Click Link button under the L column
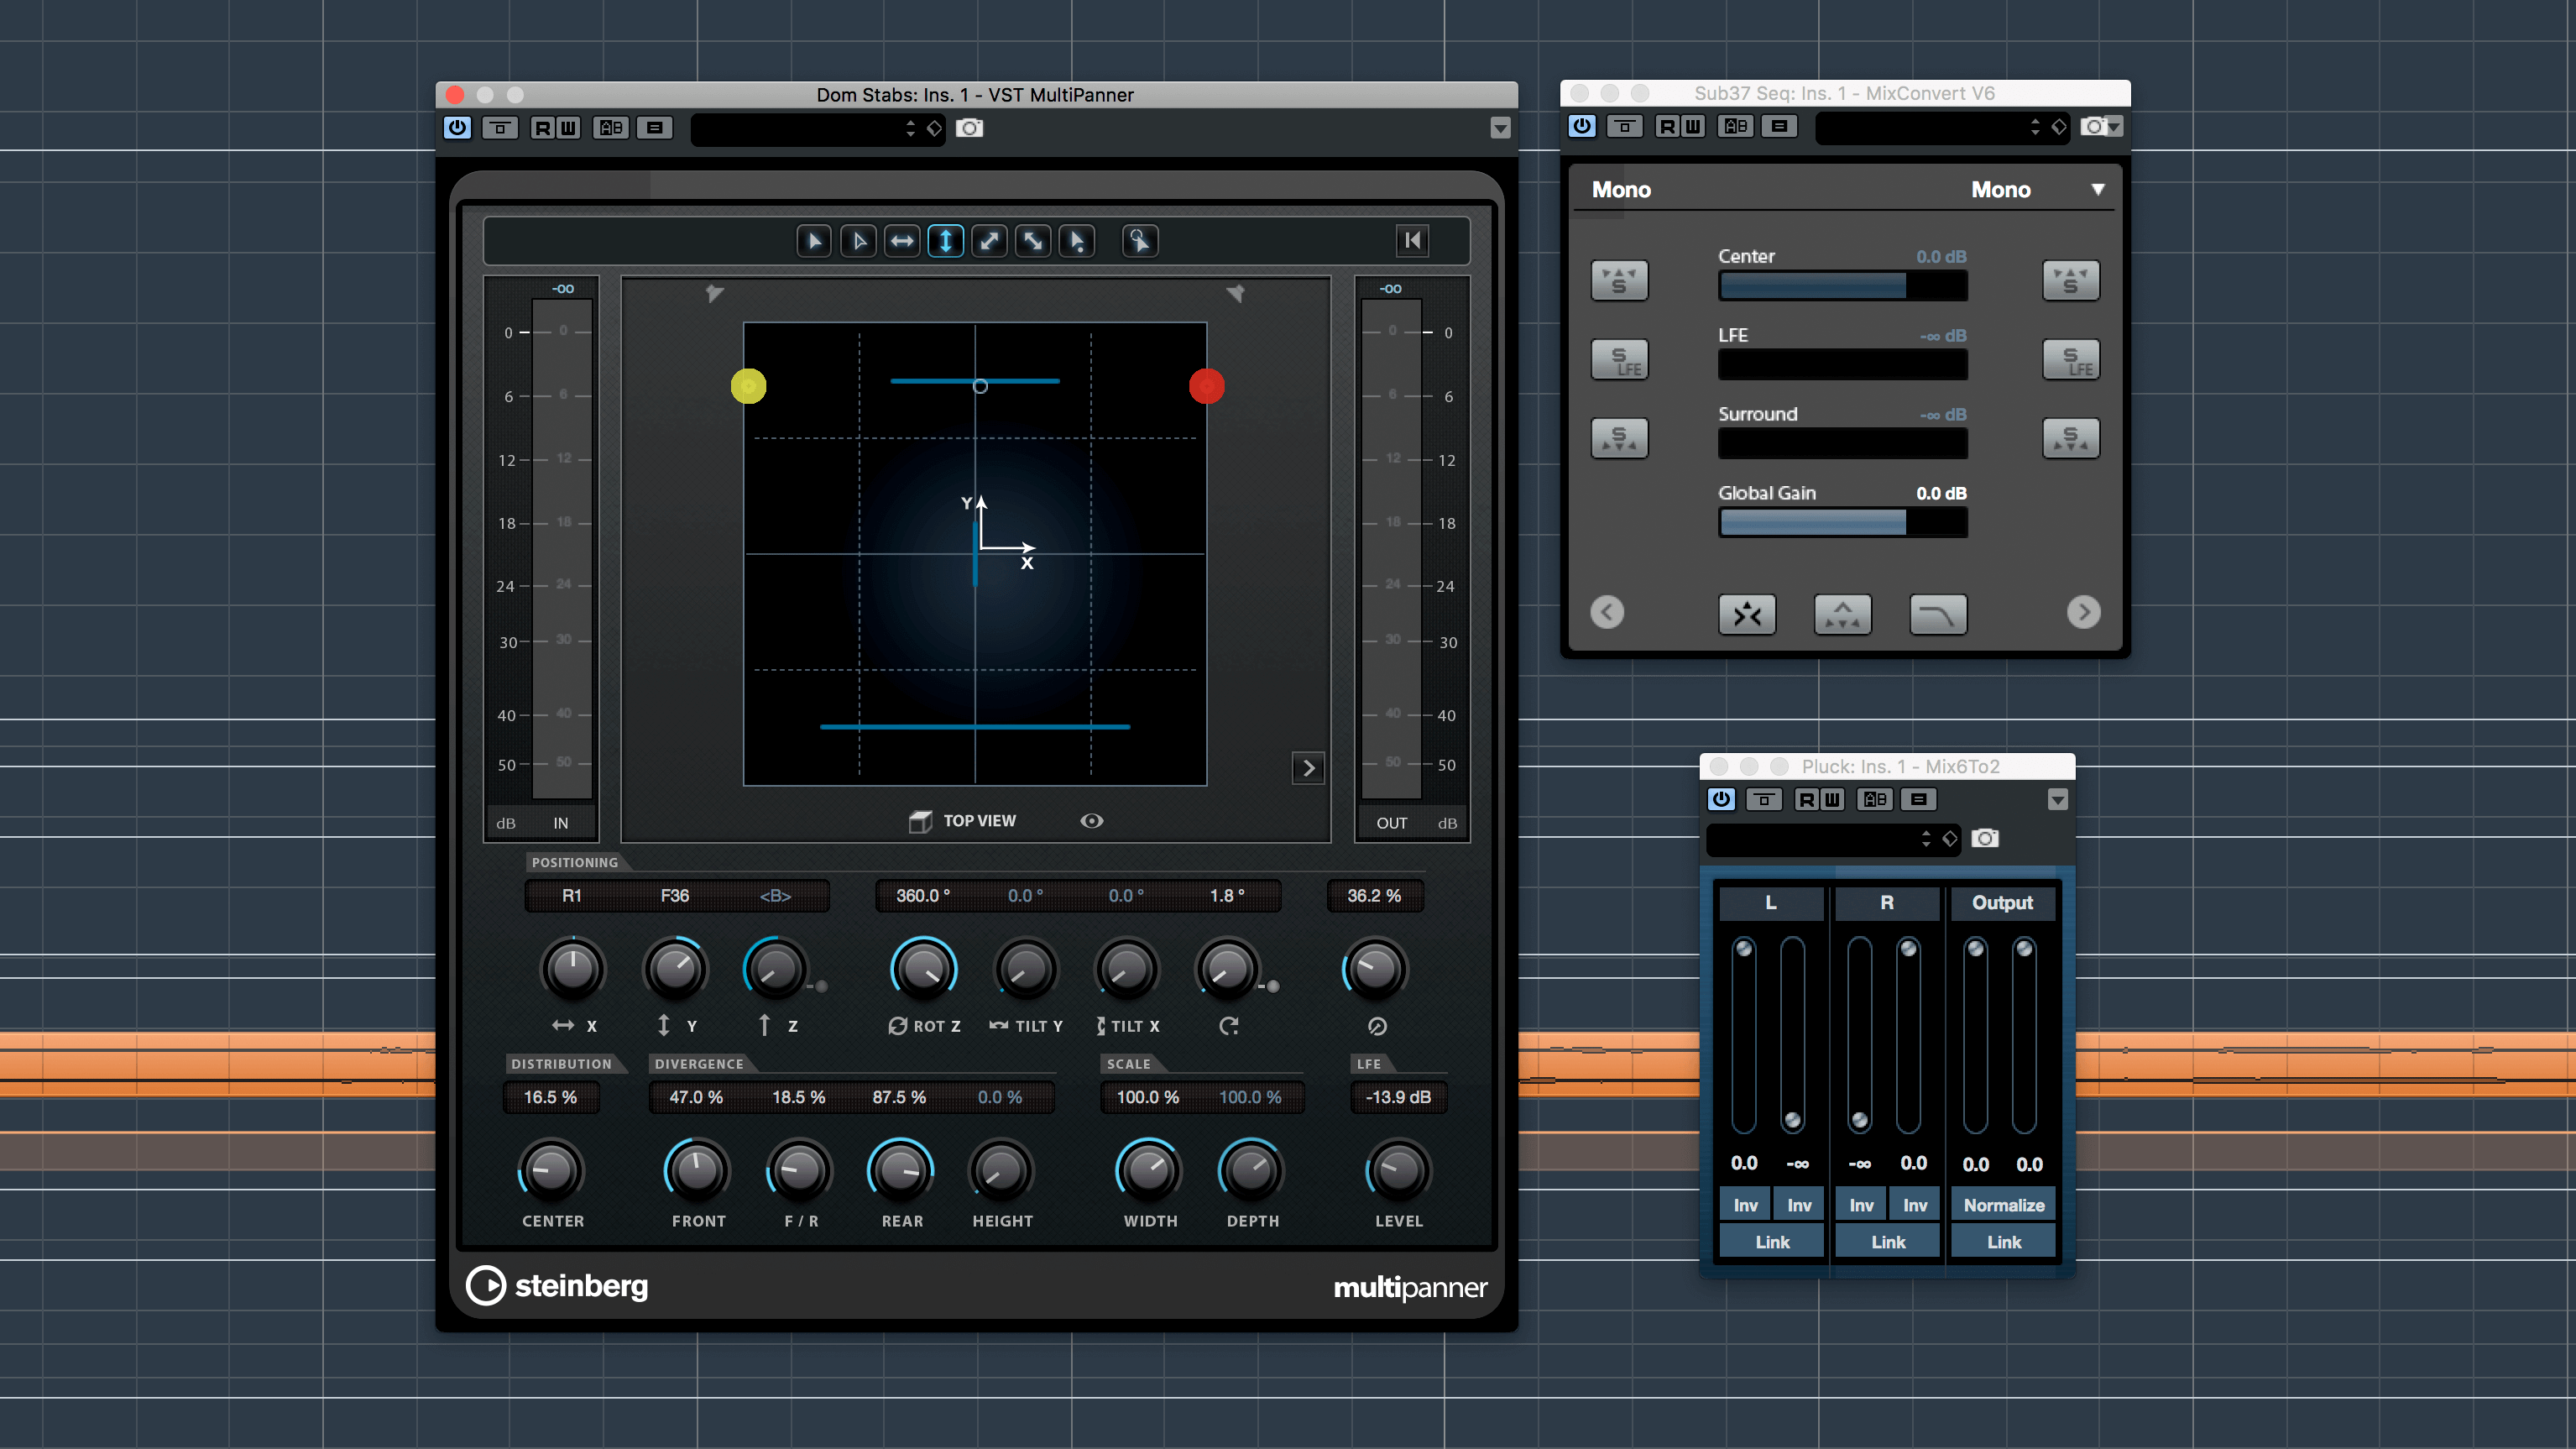This screenshot has width=2576, height=1449. (x=1772, y=1242)
